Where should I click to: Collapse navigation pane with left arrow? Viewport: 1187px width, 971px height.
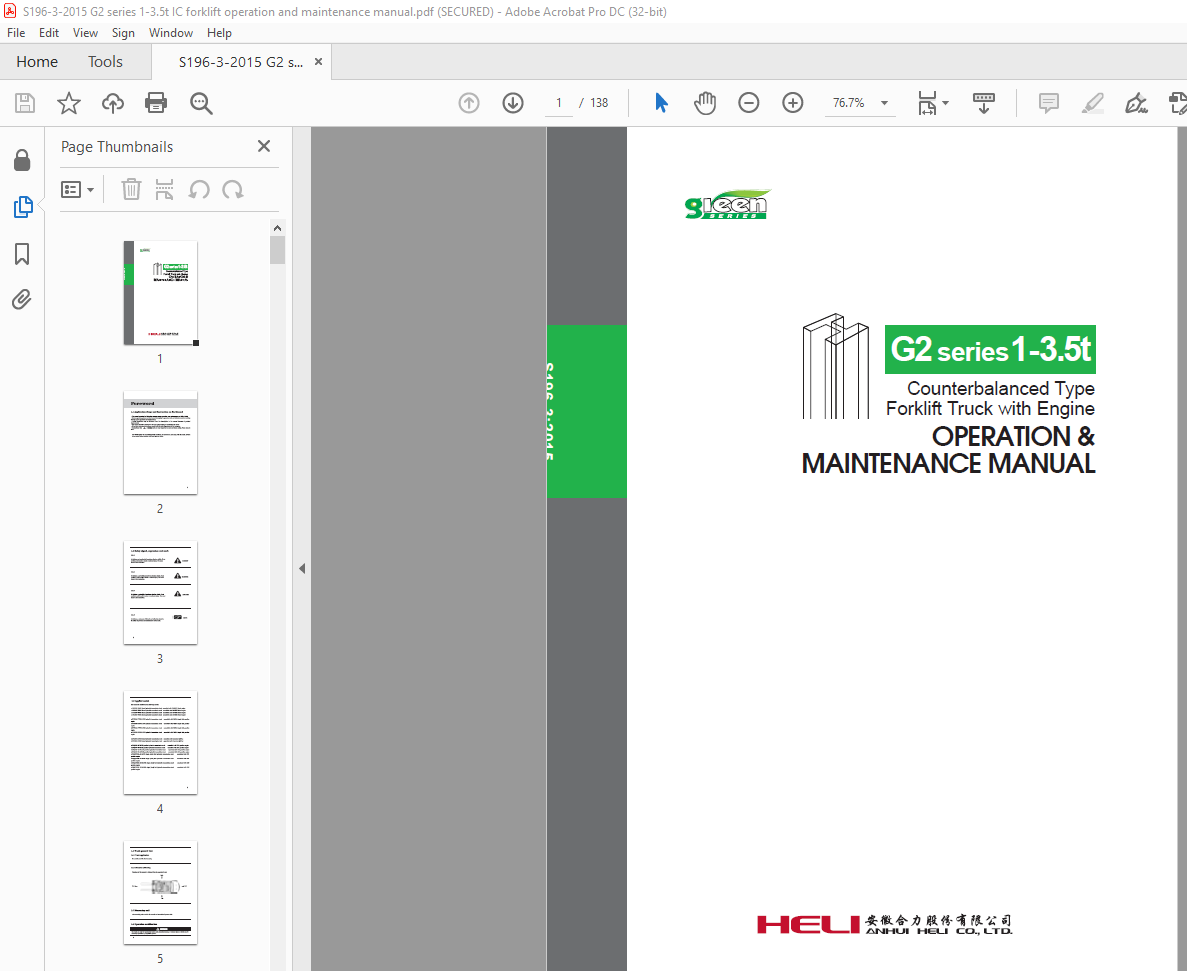click(x=302, y=568)
